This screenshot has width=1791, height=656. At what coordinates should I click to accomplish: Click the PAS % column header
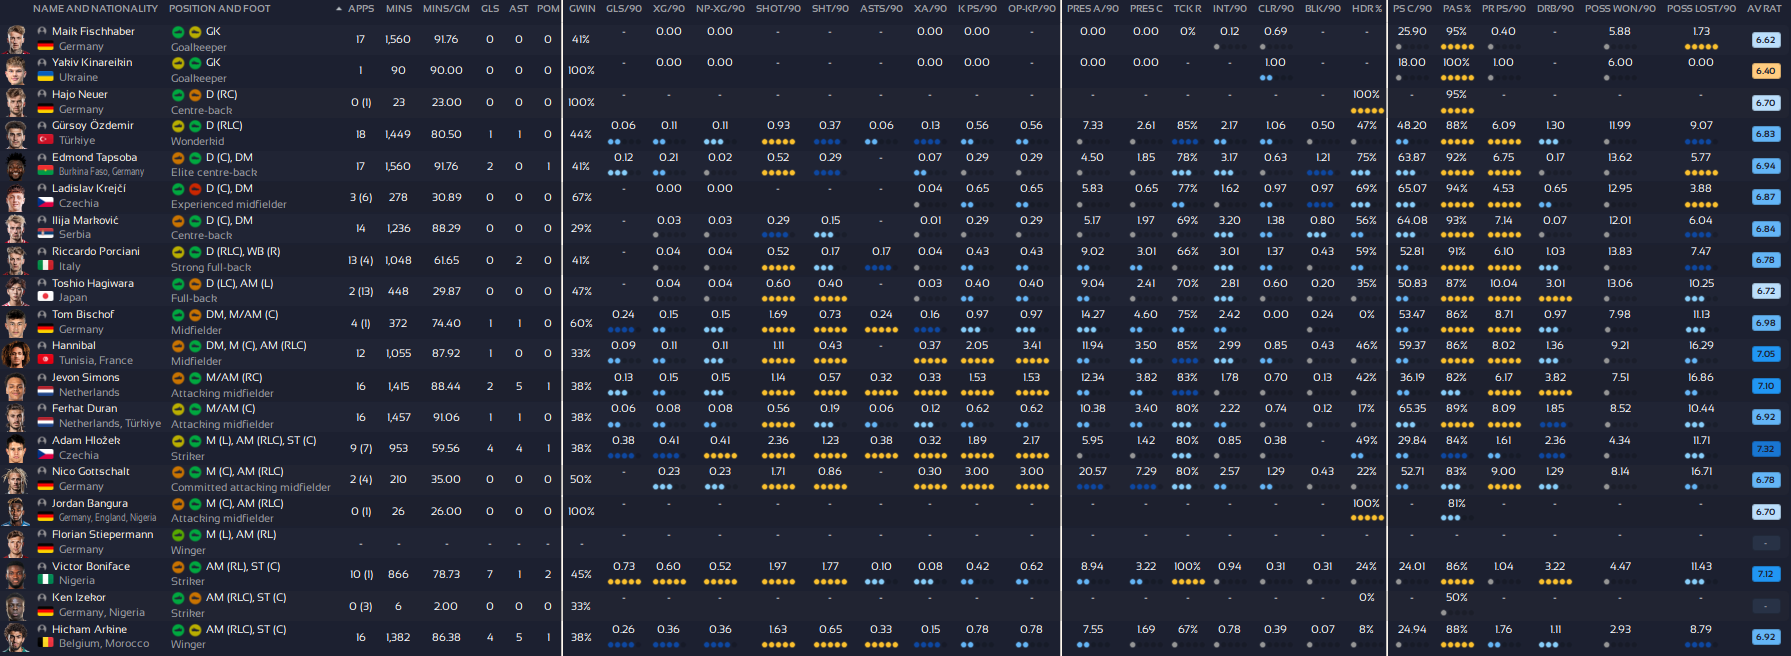(x=1457, y=9)
